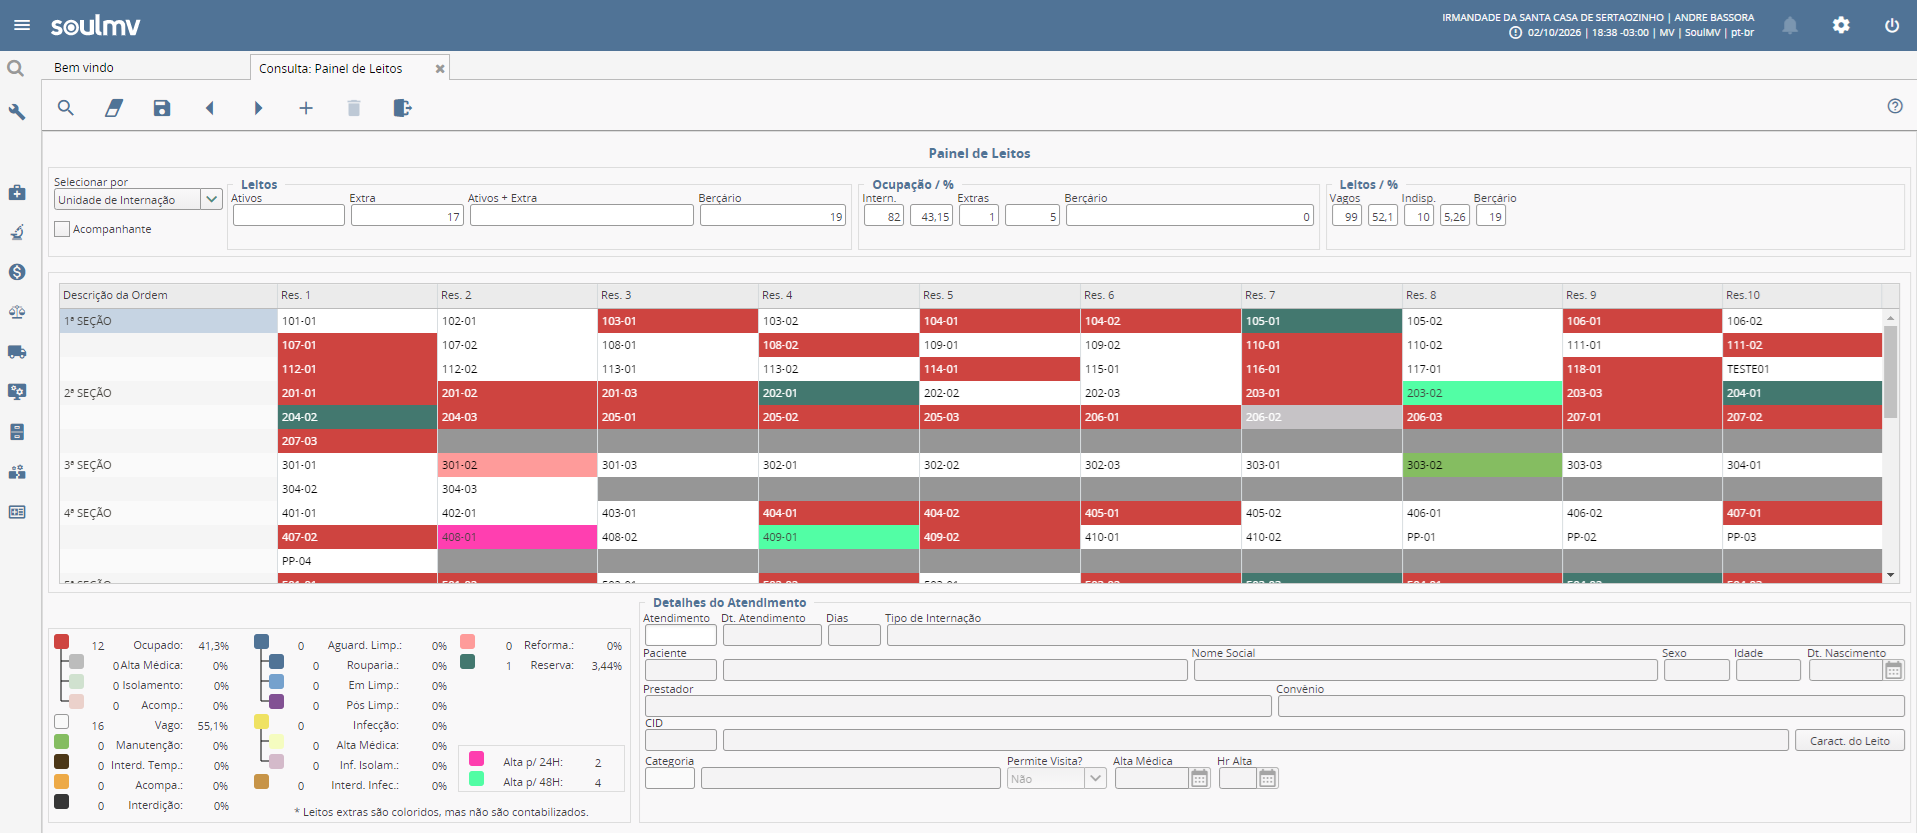Select bed 408-01 in the grid
Image resolution: width=1917 pixels, height=833 pixels.
click(x=517, y=537)
